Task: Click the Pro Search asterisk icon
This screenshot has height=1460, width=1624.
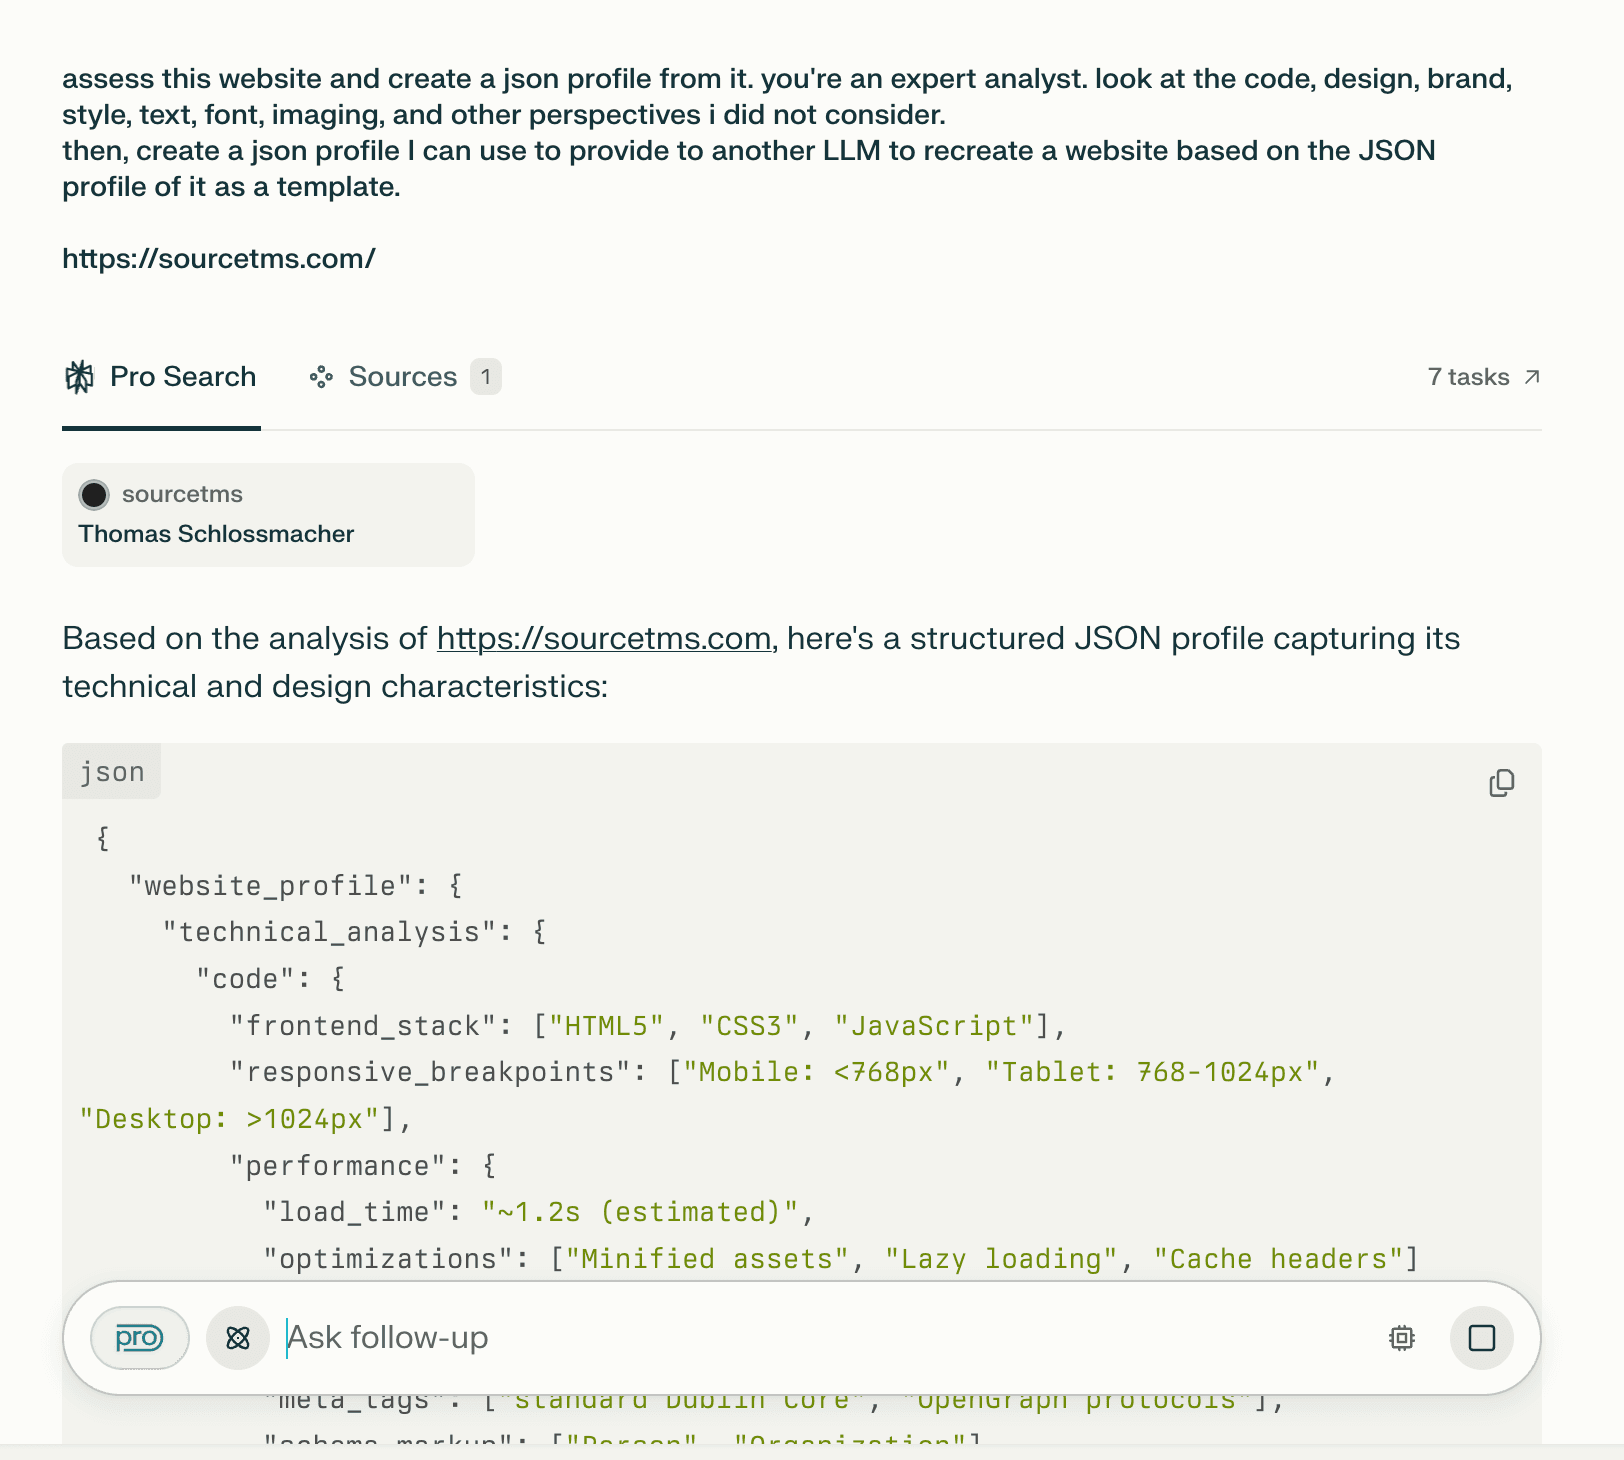Action: point(81,377)
